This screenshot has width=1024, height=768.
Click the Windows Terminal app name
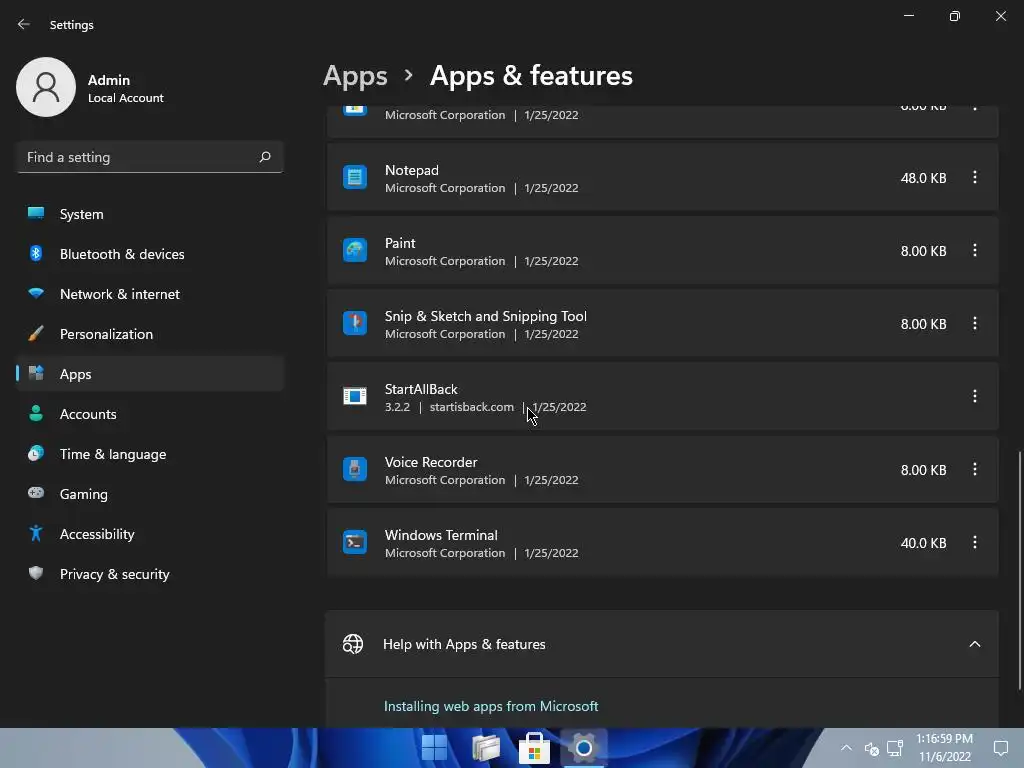(x=441, y=536)
